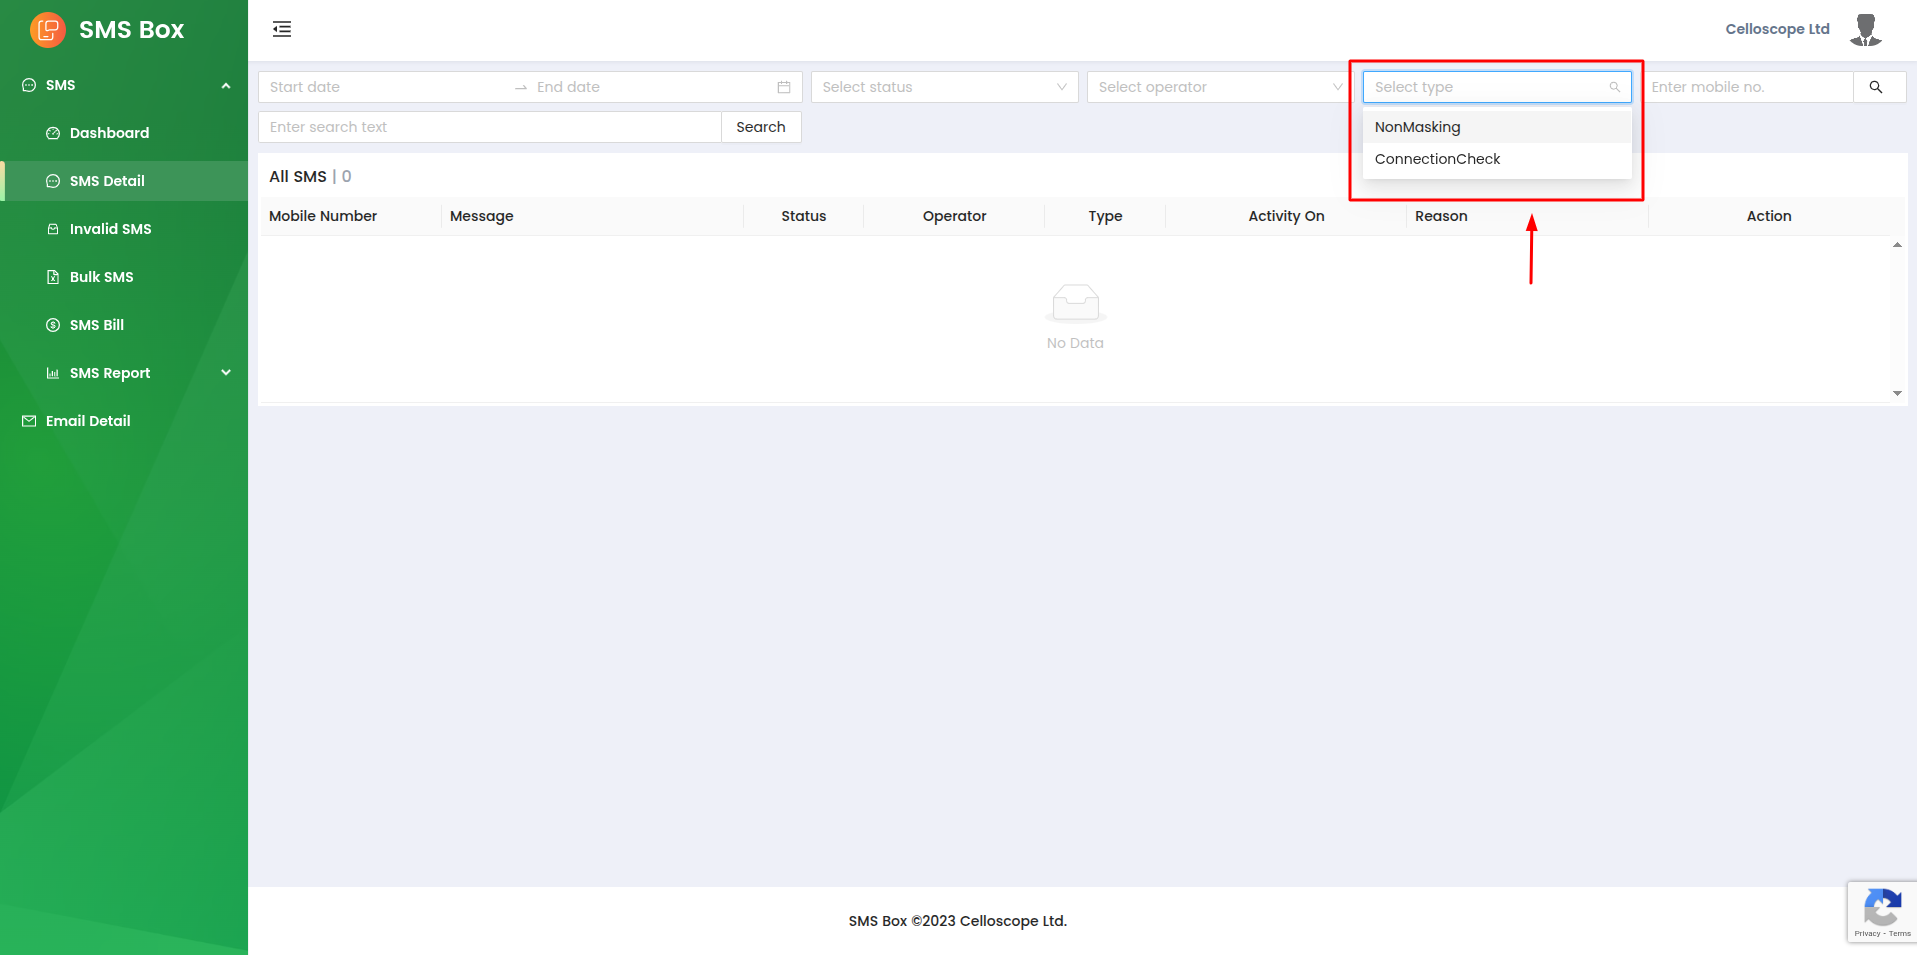Image resolution: width=1917 pixels, height=955 pixels.
Task: Toggle the sidebar collapse hamburger icon
Action: pyautogui.click(x=282, y=29)
